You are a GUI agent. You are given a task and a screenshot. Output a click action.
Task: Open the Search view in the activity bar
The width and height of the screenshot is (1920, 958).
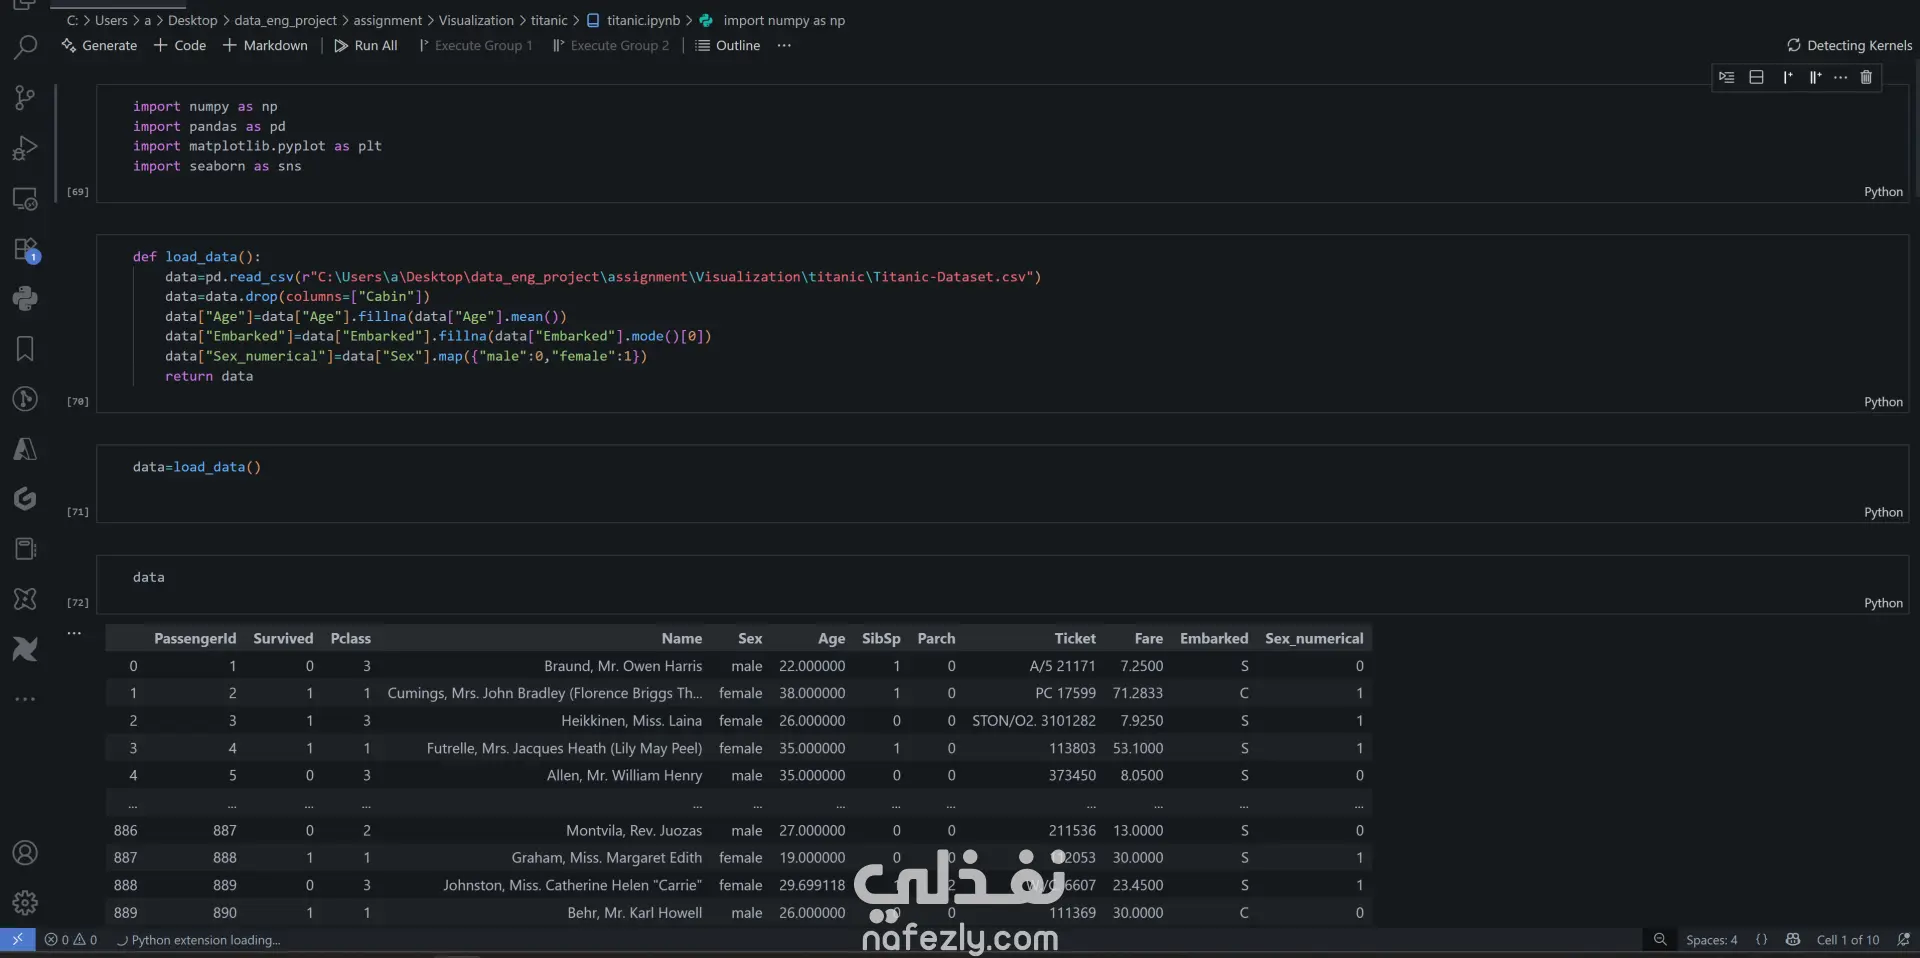tap(25, 47)
